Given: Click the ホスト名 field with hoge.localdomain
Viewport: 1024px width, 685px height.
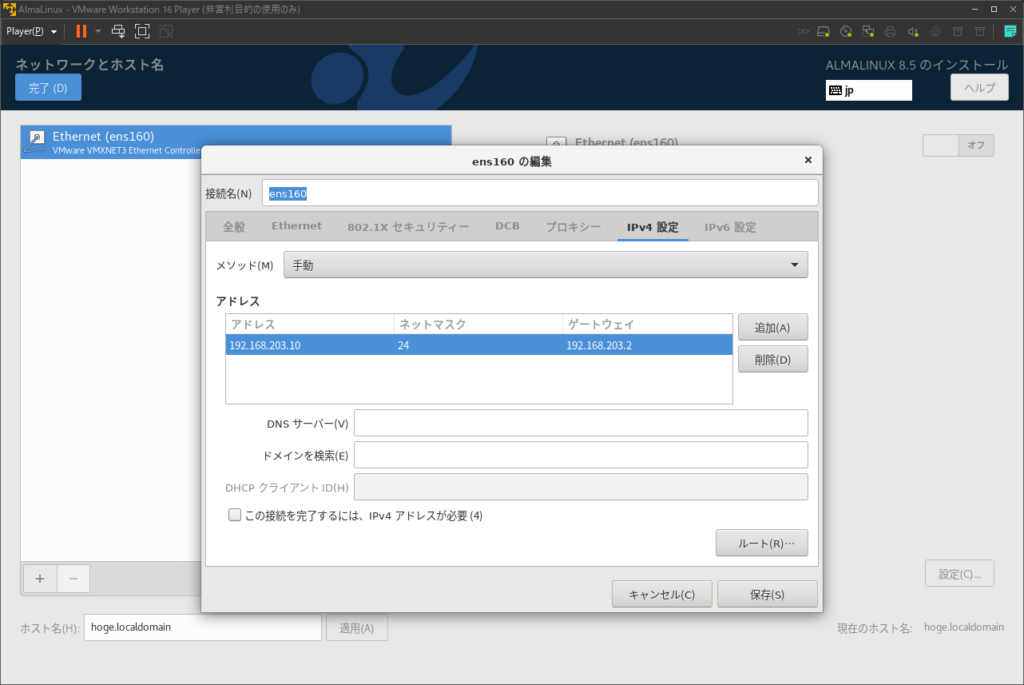Looking at the screenshot, I should 202,628.
